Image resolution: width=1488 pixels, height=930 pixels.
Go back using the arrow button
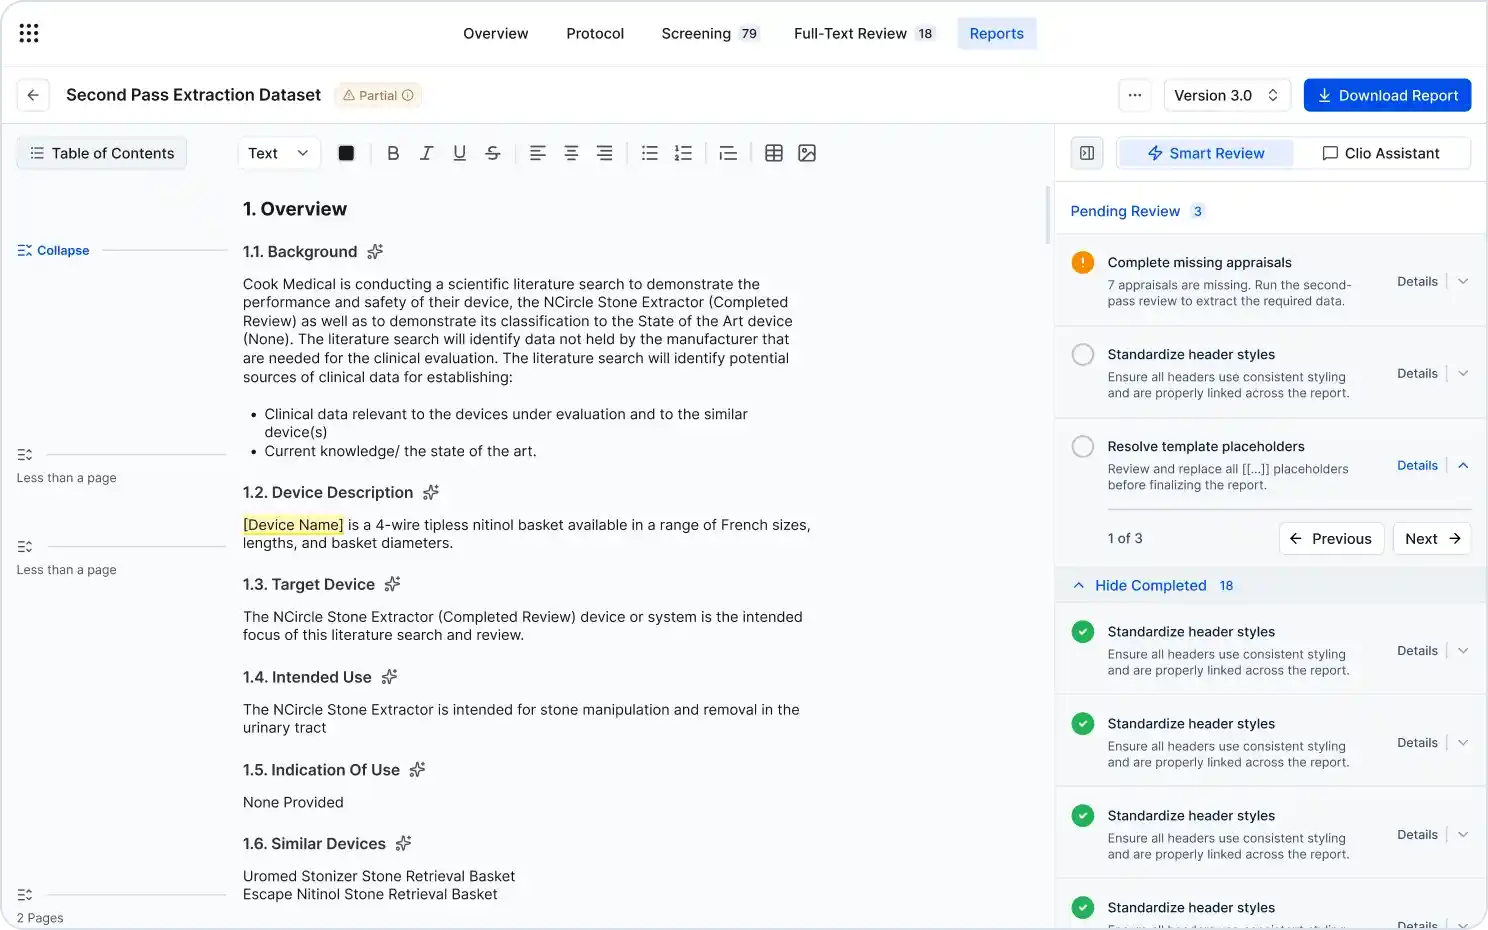(x=33, y=95)
